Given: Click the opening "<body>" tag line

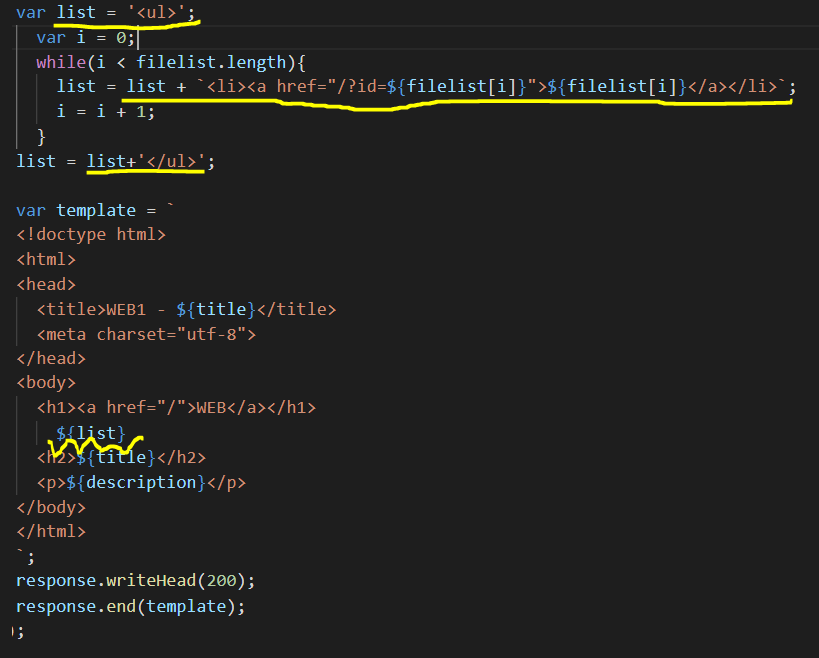Looking at the screenshot, I should point(46,383).
